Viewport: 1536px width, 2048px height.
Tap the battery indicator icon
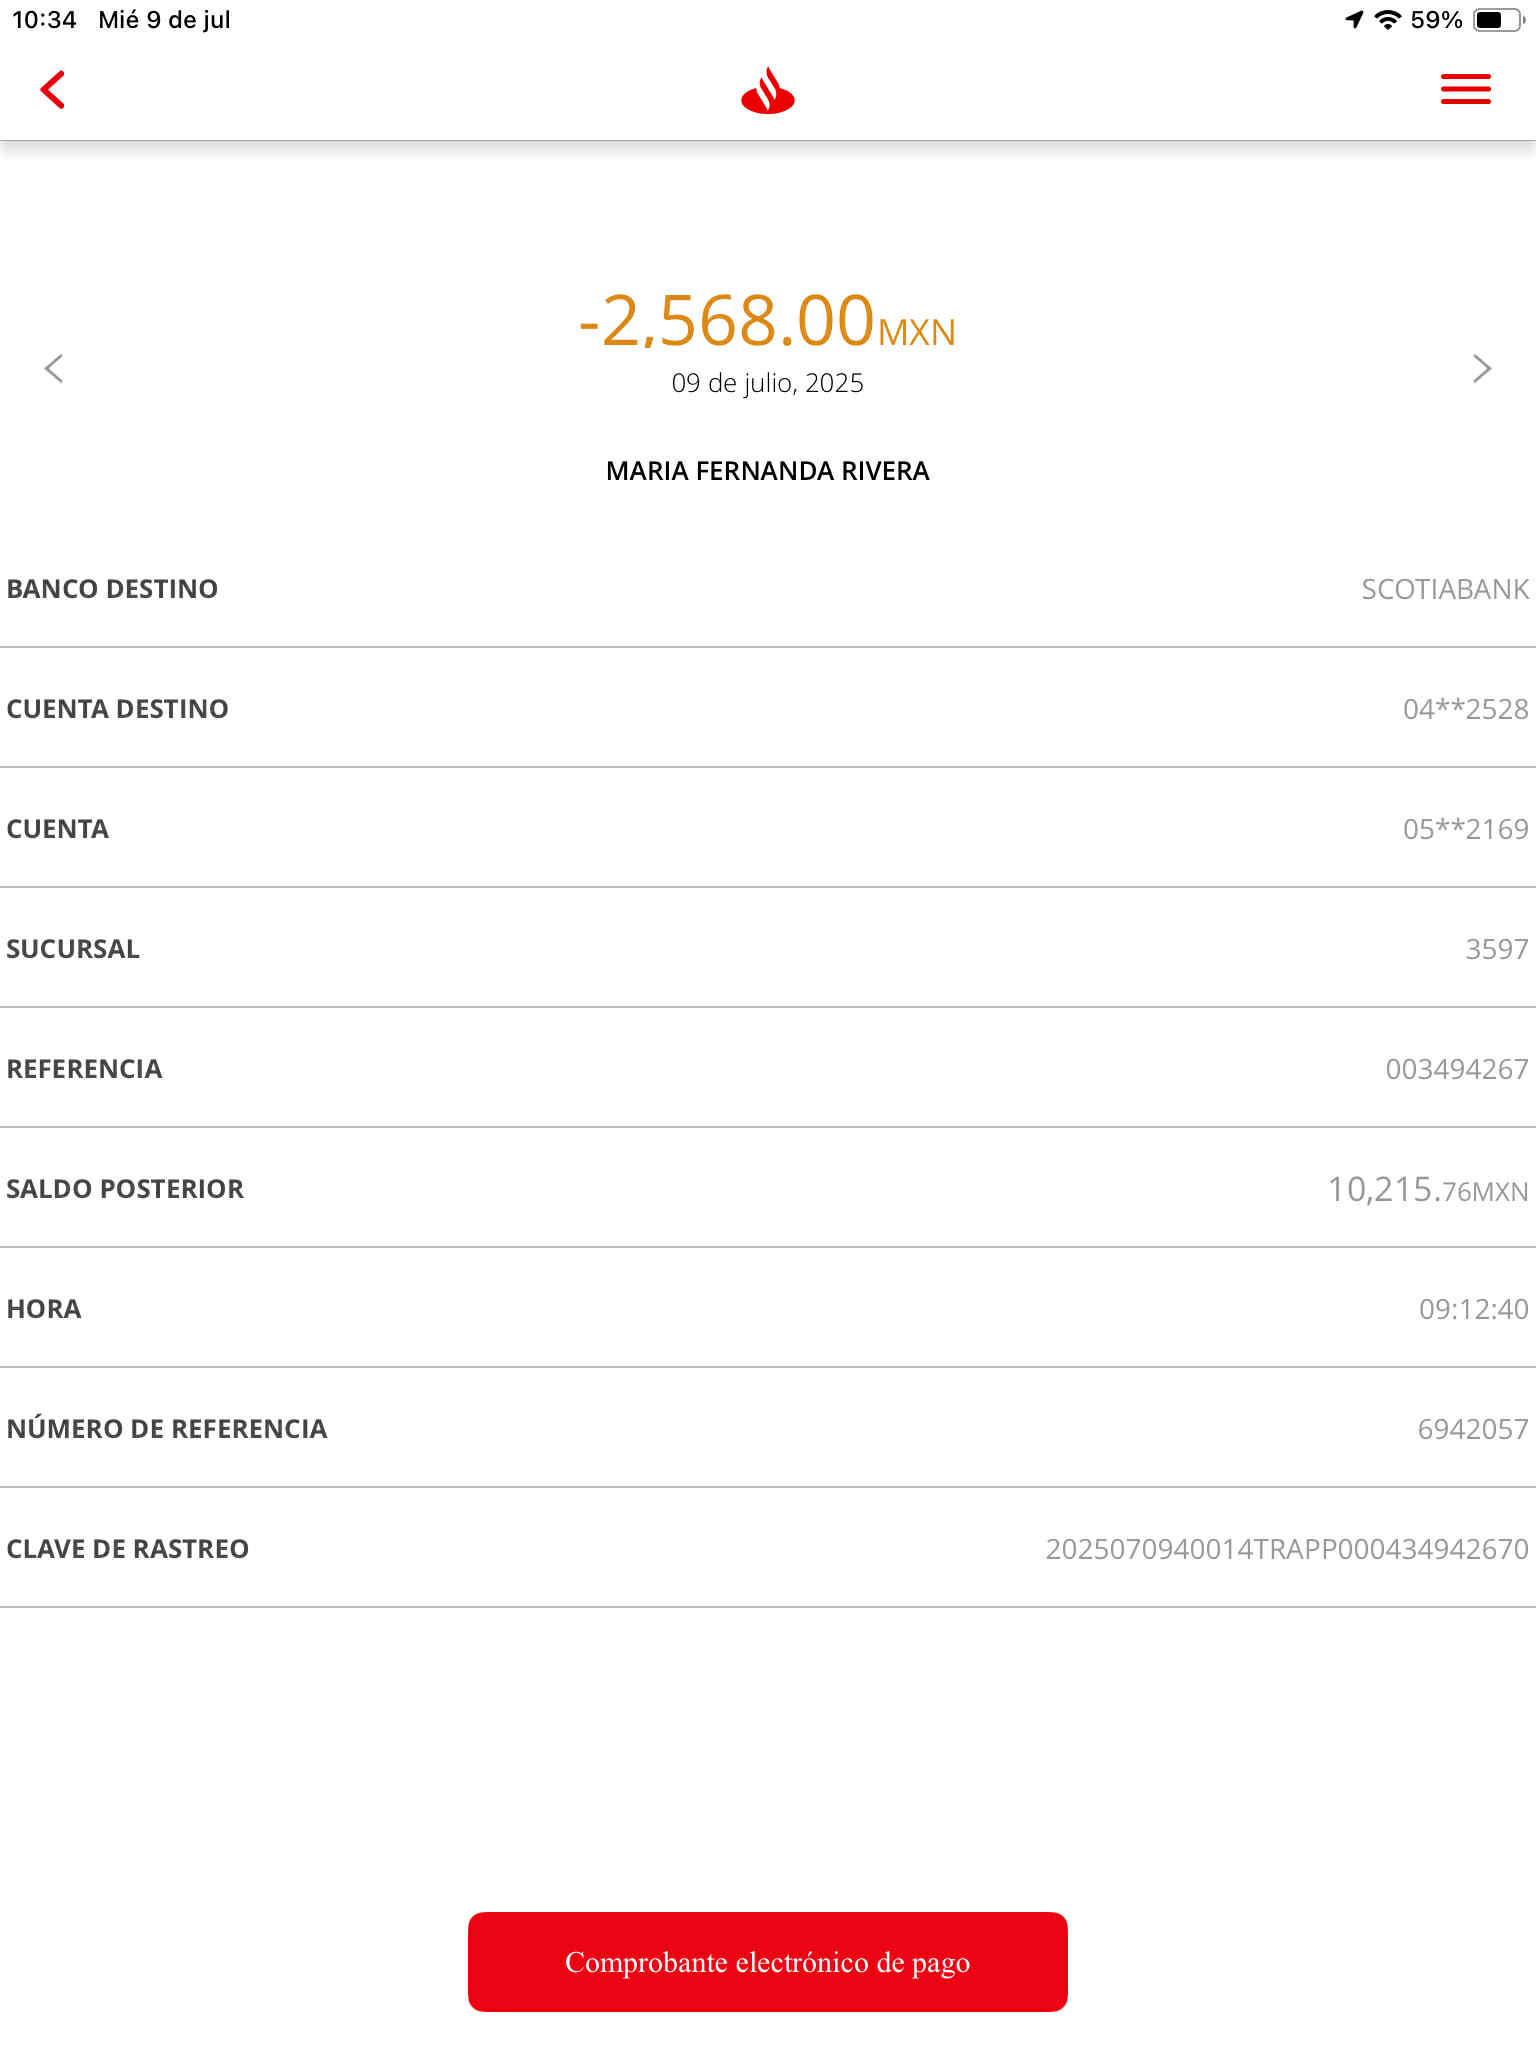pyautogui.click(x=1498, y=20)
